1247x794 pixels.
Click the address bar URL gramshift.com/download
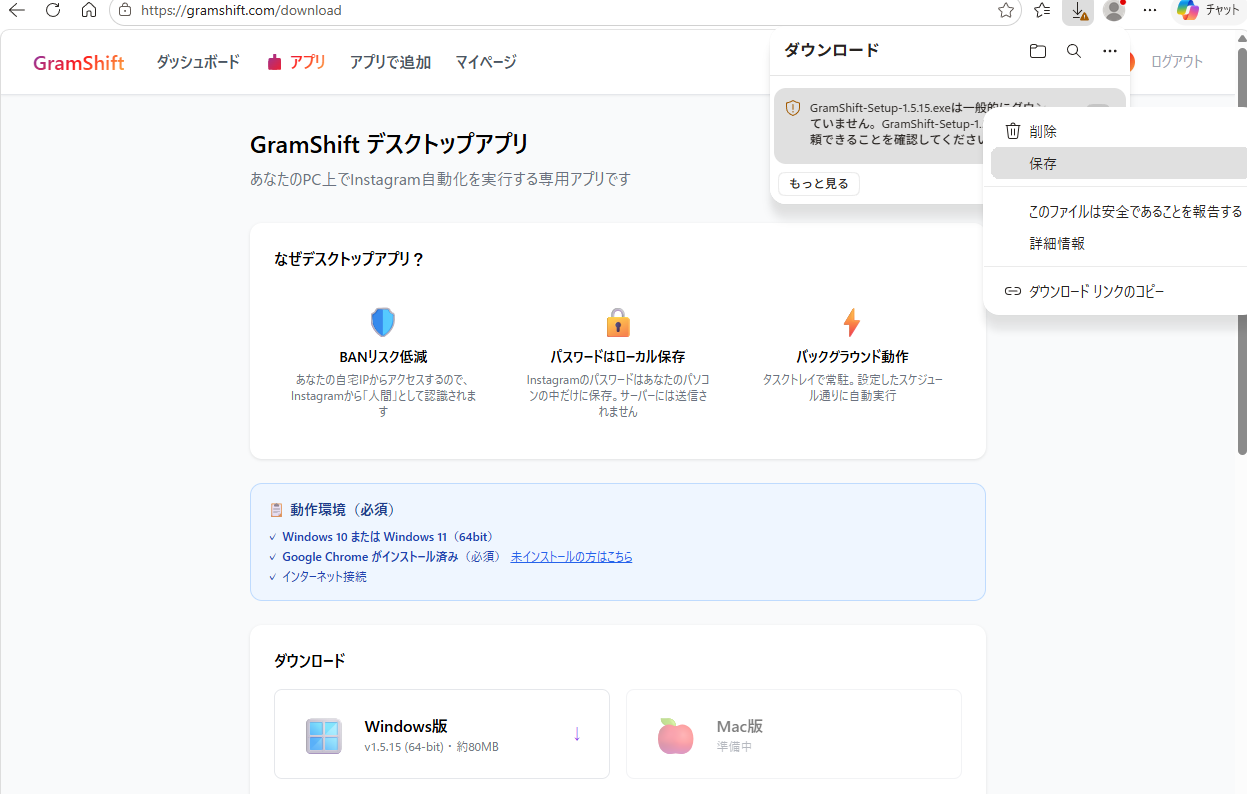[x=240, y=10]
